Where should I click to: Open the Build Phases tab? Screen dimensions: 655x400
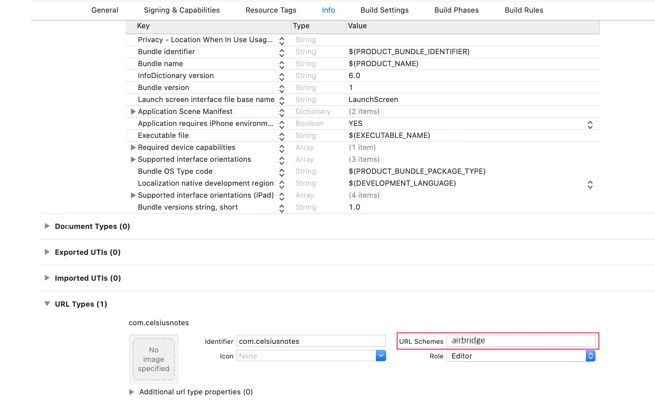click(x=456, y=10)
